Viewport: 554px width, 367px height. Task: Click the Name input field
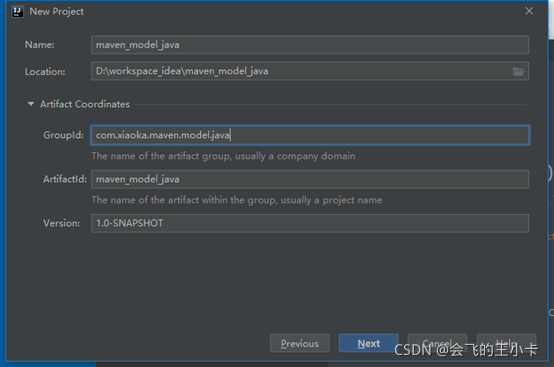(x=310, y=45)
